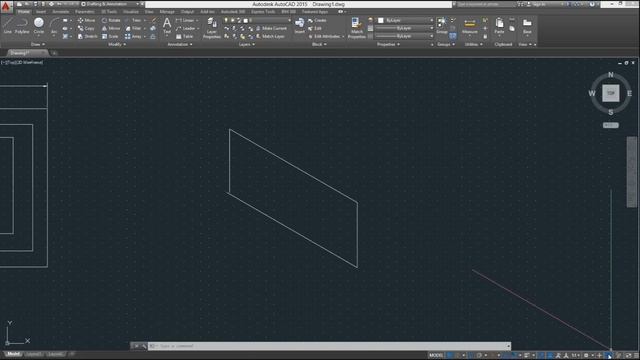Click the ByLayer white color swatch
The width and height of the screenshot is (640, 360).
(x=381, y=20)
